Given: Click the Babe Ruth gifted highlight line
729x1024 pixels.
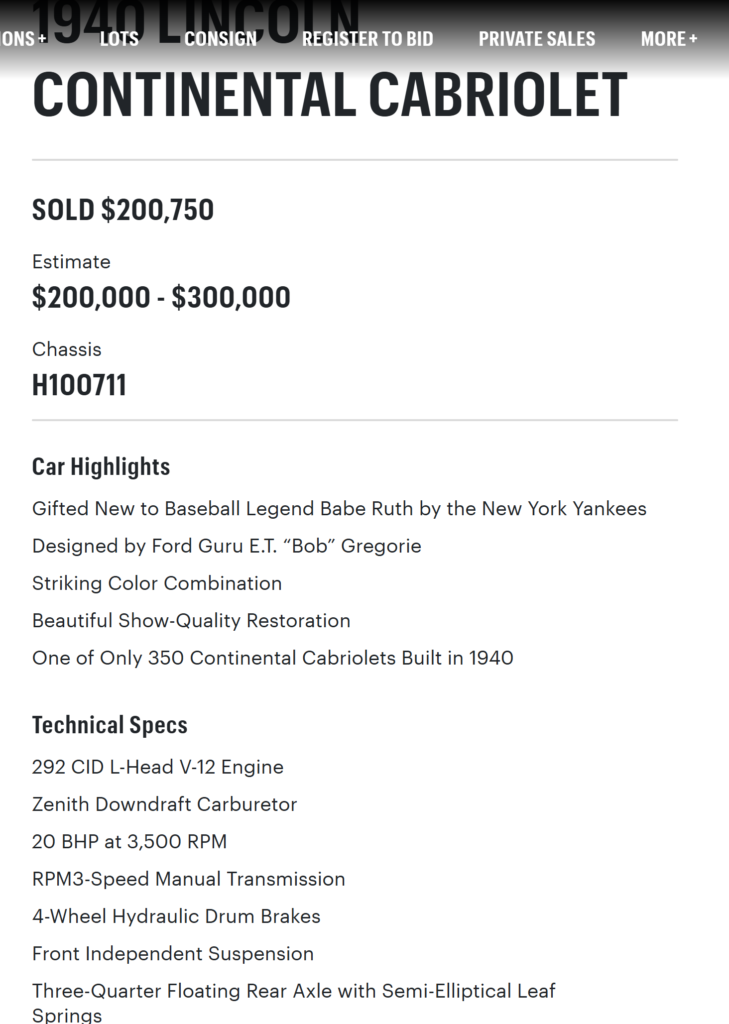Looking at the screenshot, I should [339, 509].
